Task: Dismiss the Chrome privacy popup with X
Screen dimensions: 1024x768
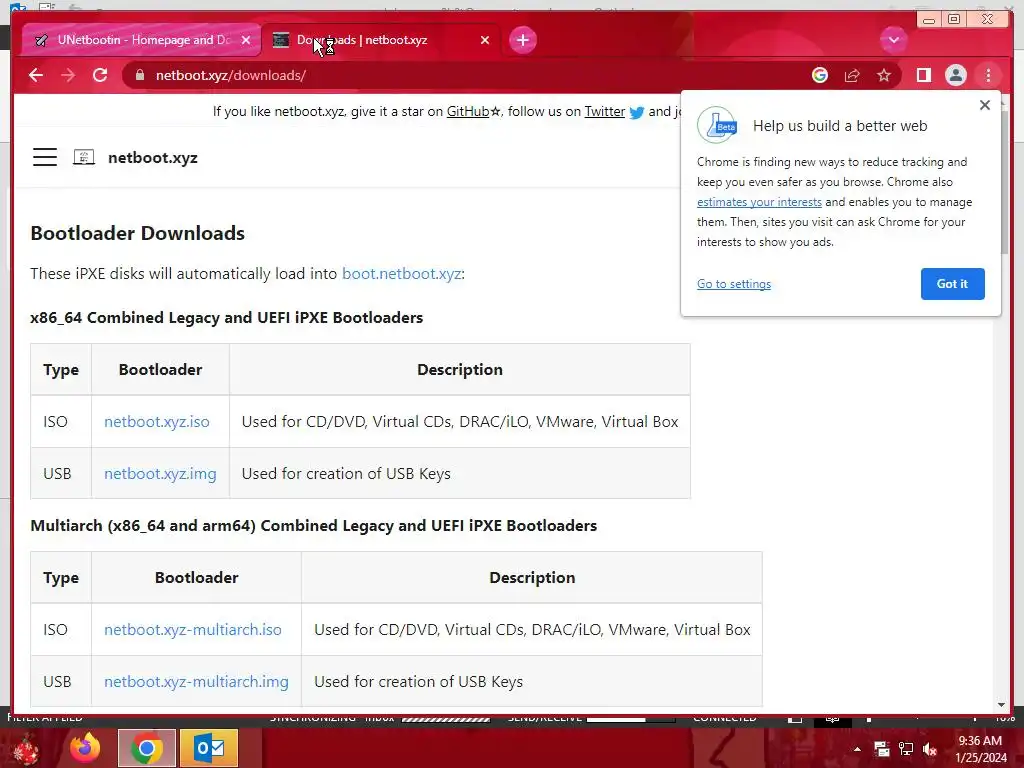Action: point(985,104)
